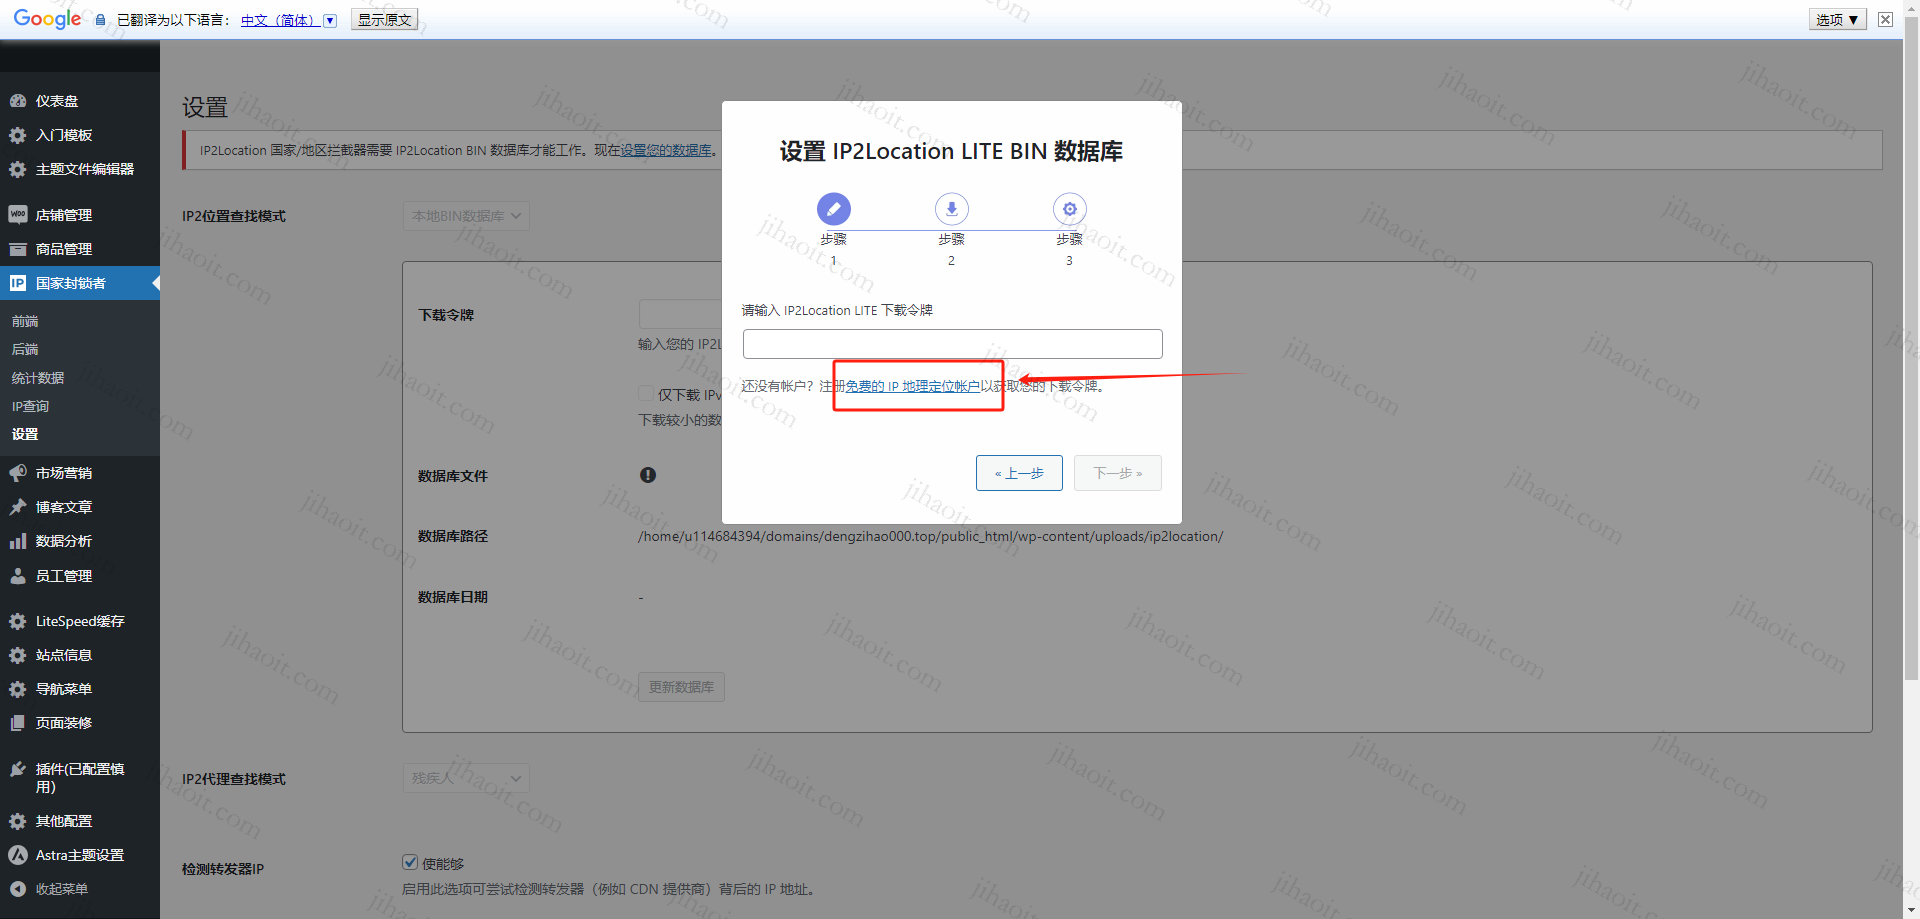The image size is (1920, 919).
Task: Click the 商品管理 menu label
Action: (64, 249)
